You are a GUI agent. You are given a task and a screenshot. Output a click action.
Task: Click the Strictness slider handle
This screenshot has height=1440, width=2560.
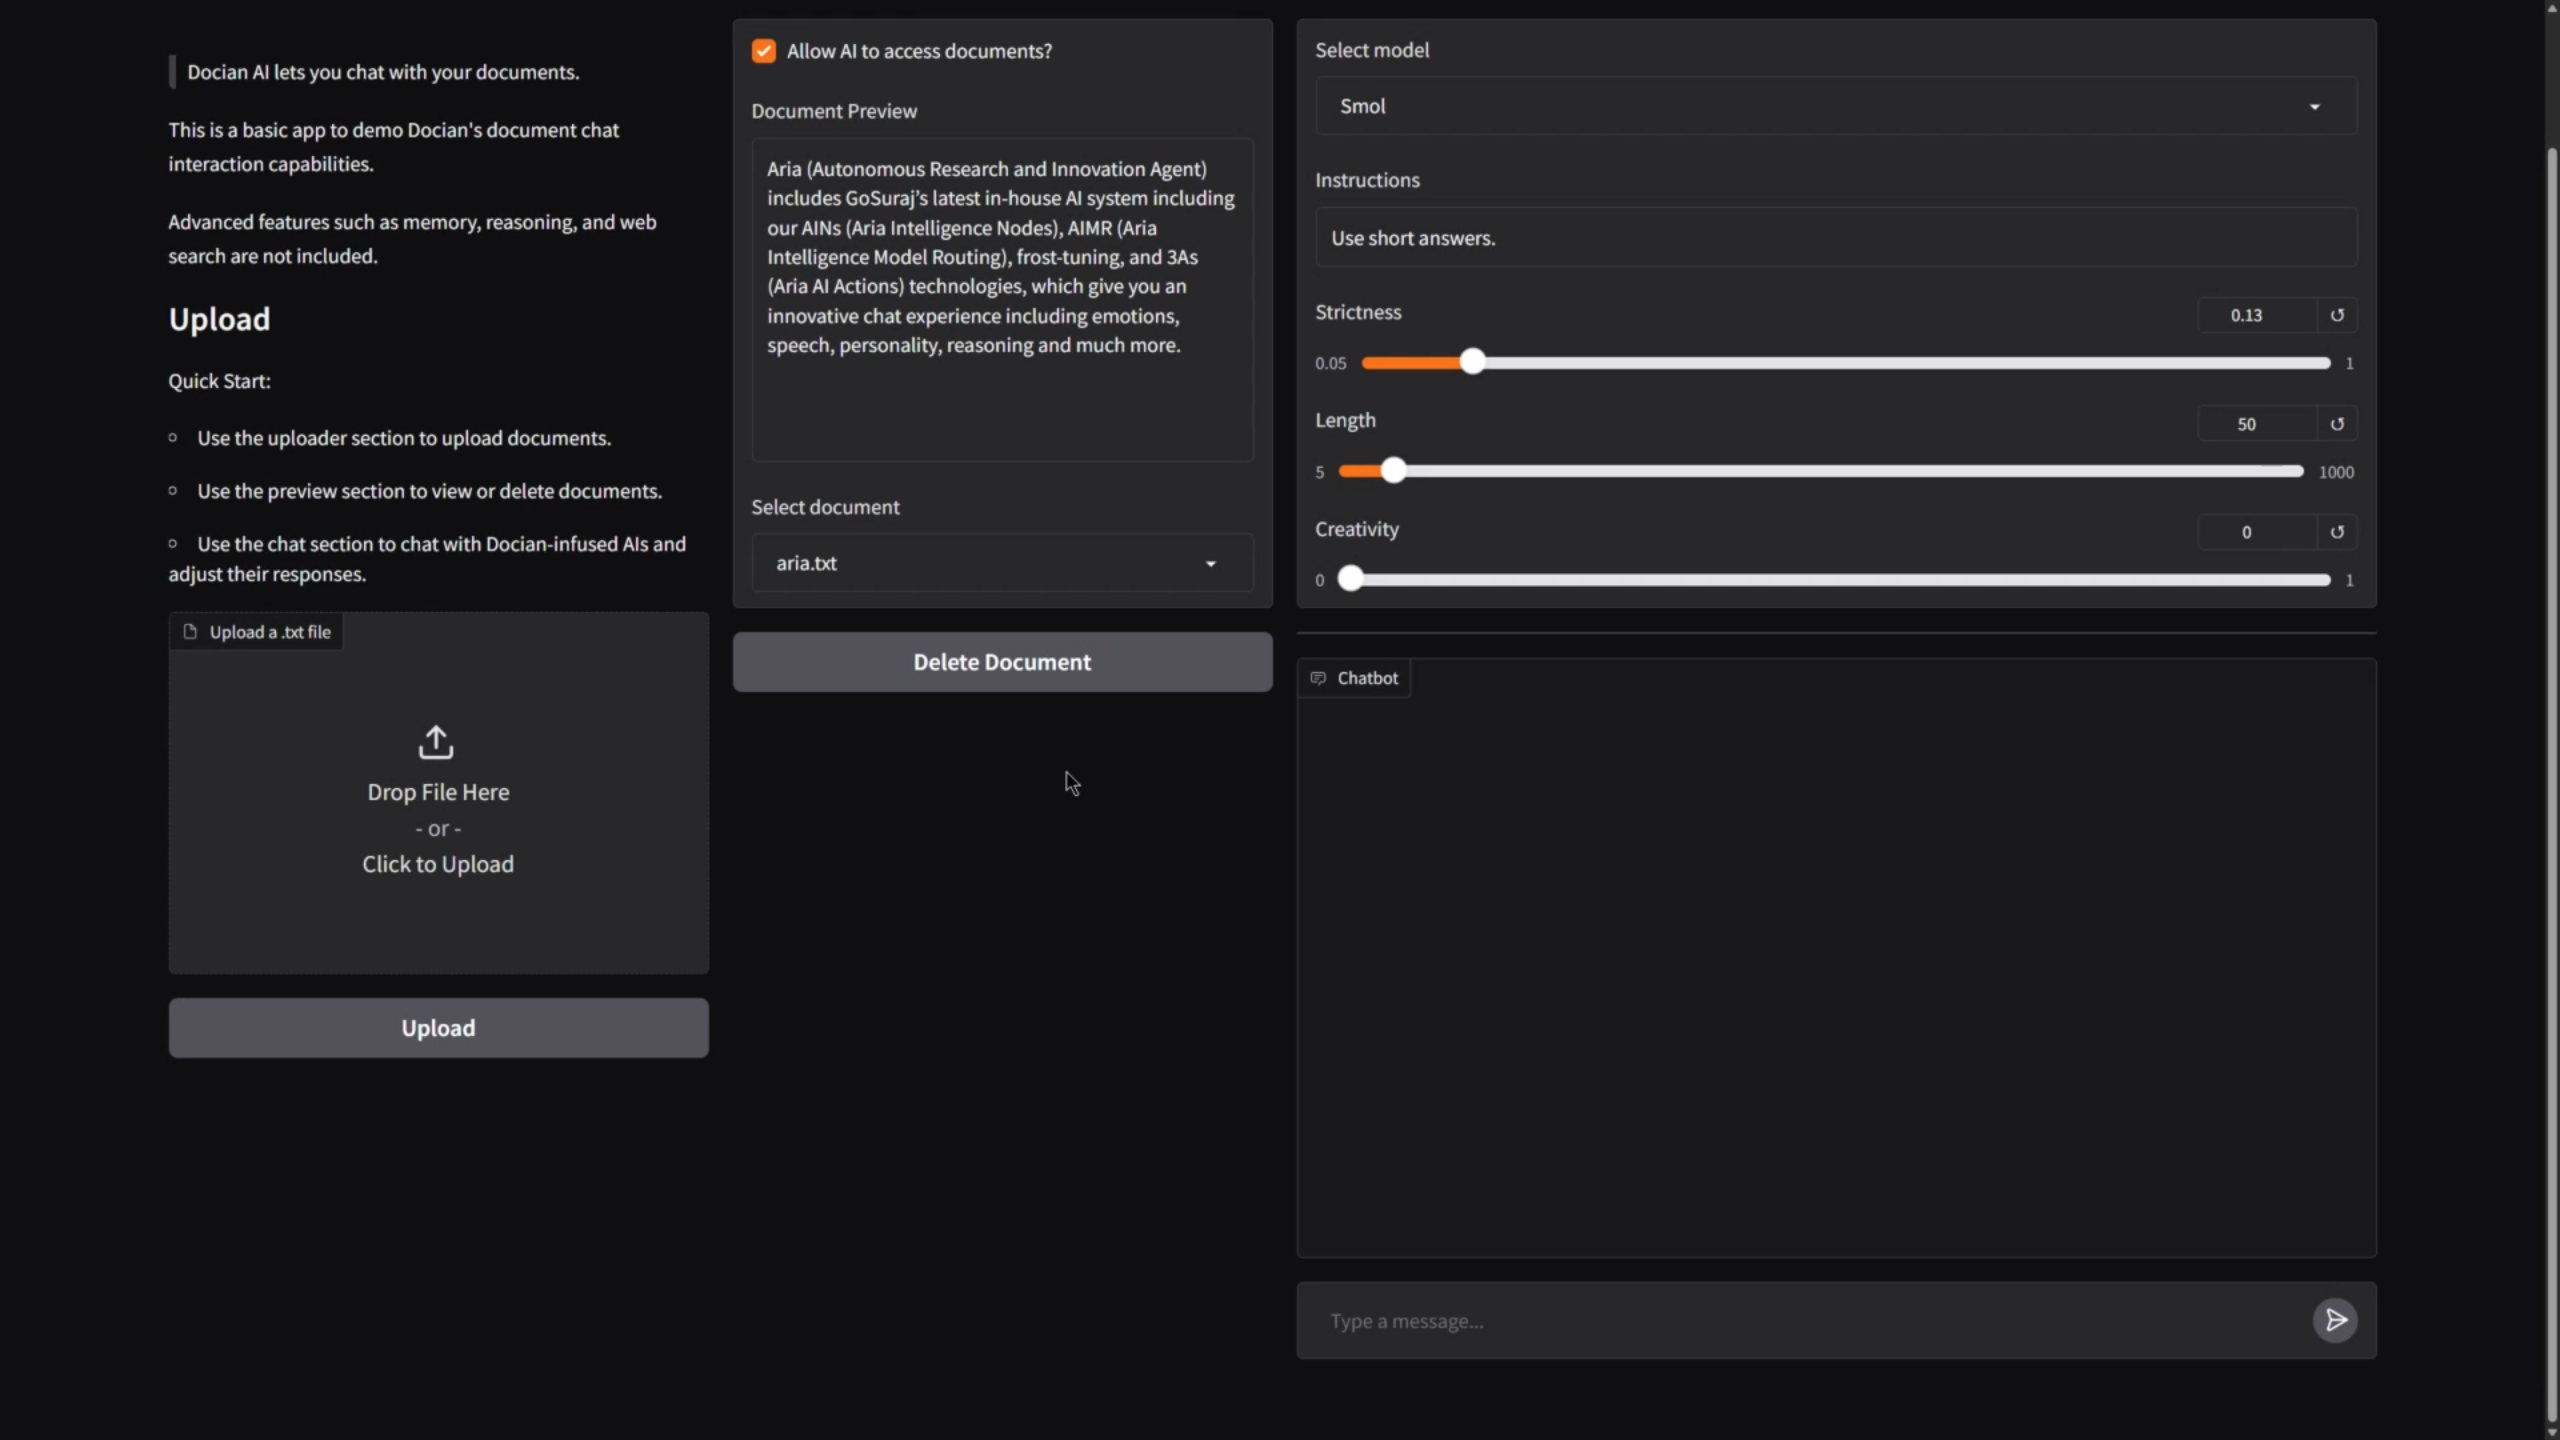click(1472, 362)
